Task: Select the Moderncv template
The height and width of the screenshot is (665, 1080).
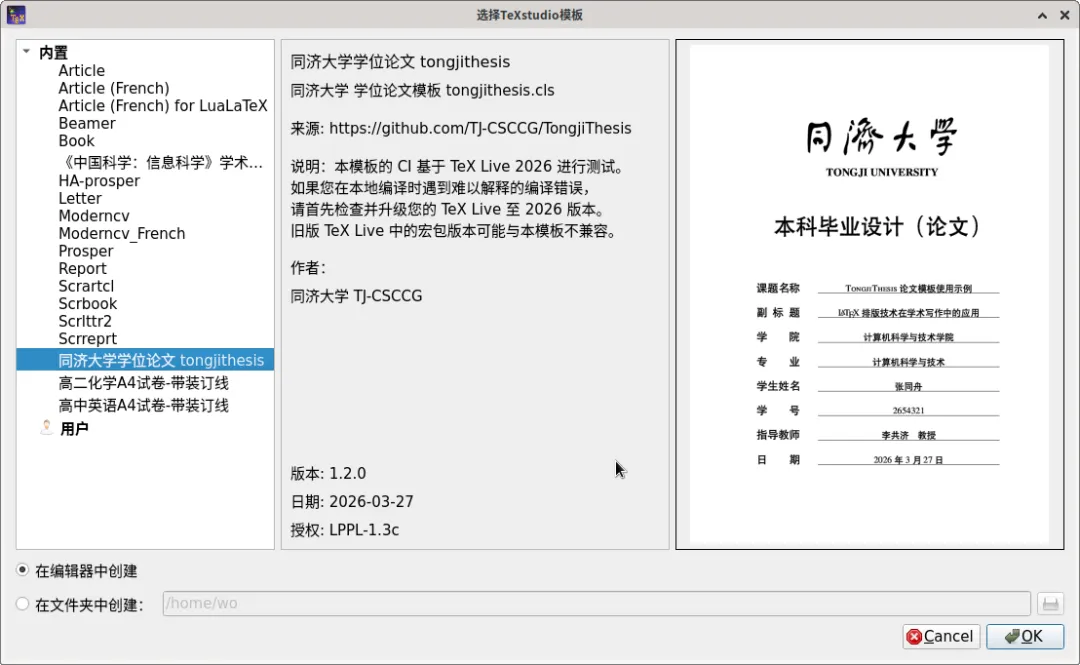Action: pos(94,216)
